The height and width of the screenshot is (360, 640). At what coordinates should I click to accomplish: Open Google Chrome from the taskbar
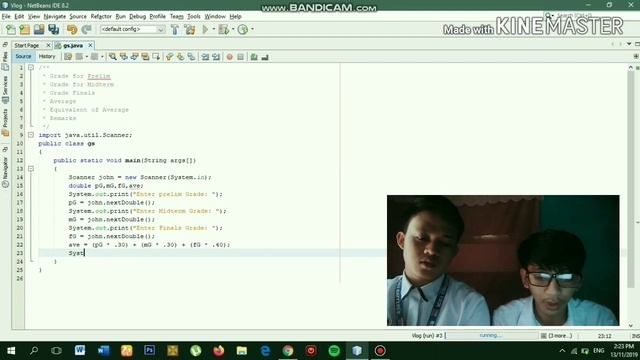tap(288, 351)
